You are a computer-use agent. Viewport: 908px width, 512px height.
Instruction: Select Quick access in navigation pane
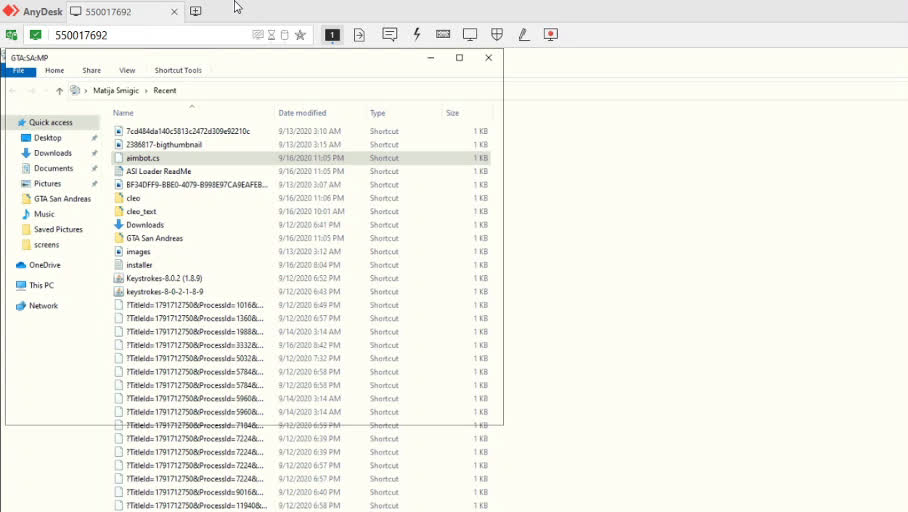click(51, 123)
